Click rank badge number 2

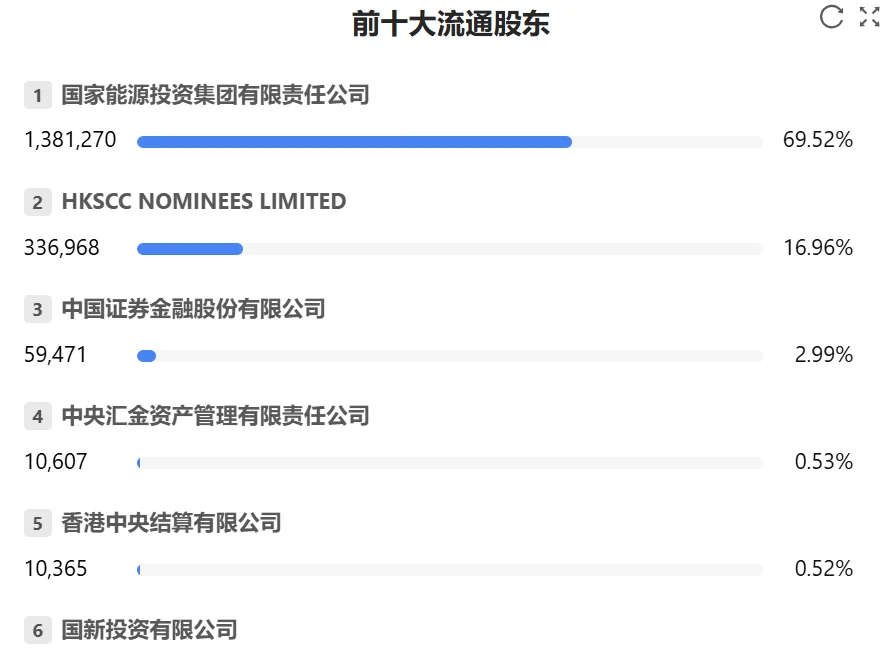tap(37, 203)
